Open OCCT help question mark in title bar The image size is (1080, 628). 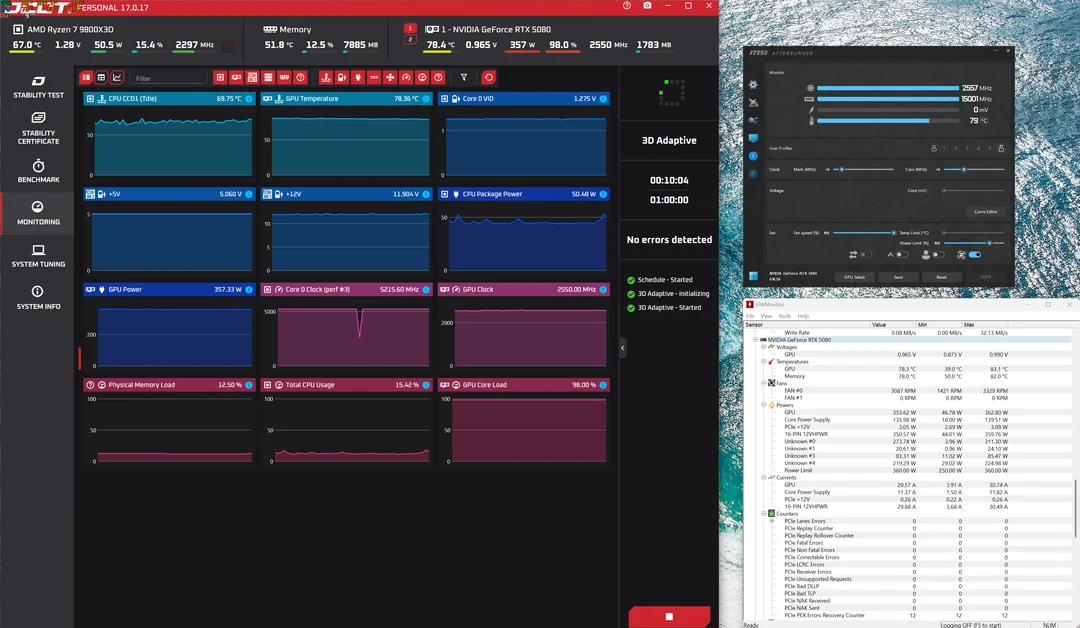[x=626, y=6]
